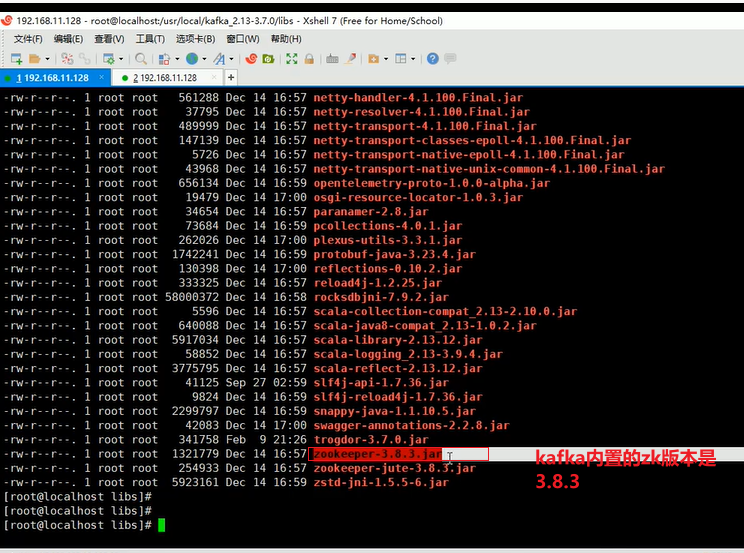
Task: Close session tab 2
Action: [x=214, y=77]
